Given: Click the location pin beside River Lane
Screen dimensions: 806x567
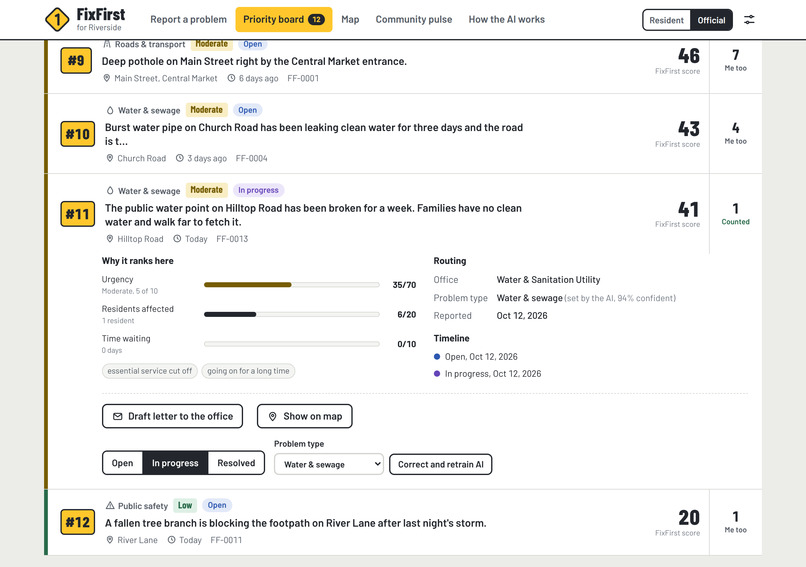Looking at the screenshot, I should point(109,540).
